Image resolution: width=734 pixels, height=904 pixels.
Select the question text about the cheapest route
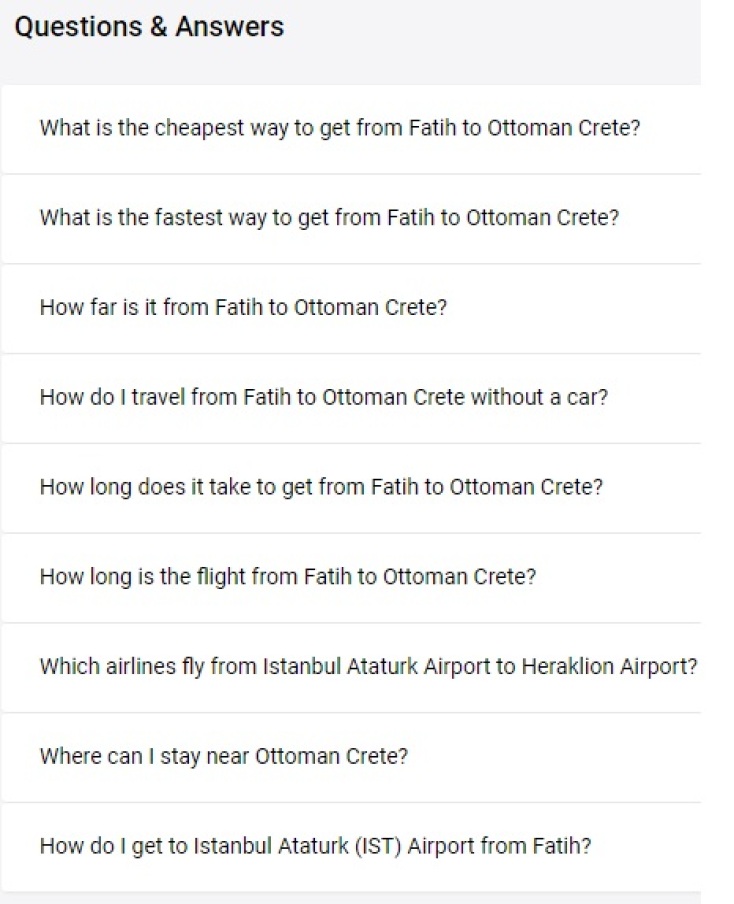(x=339, y=129)
